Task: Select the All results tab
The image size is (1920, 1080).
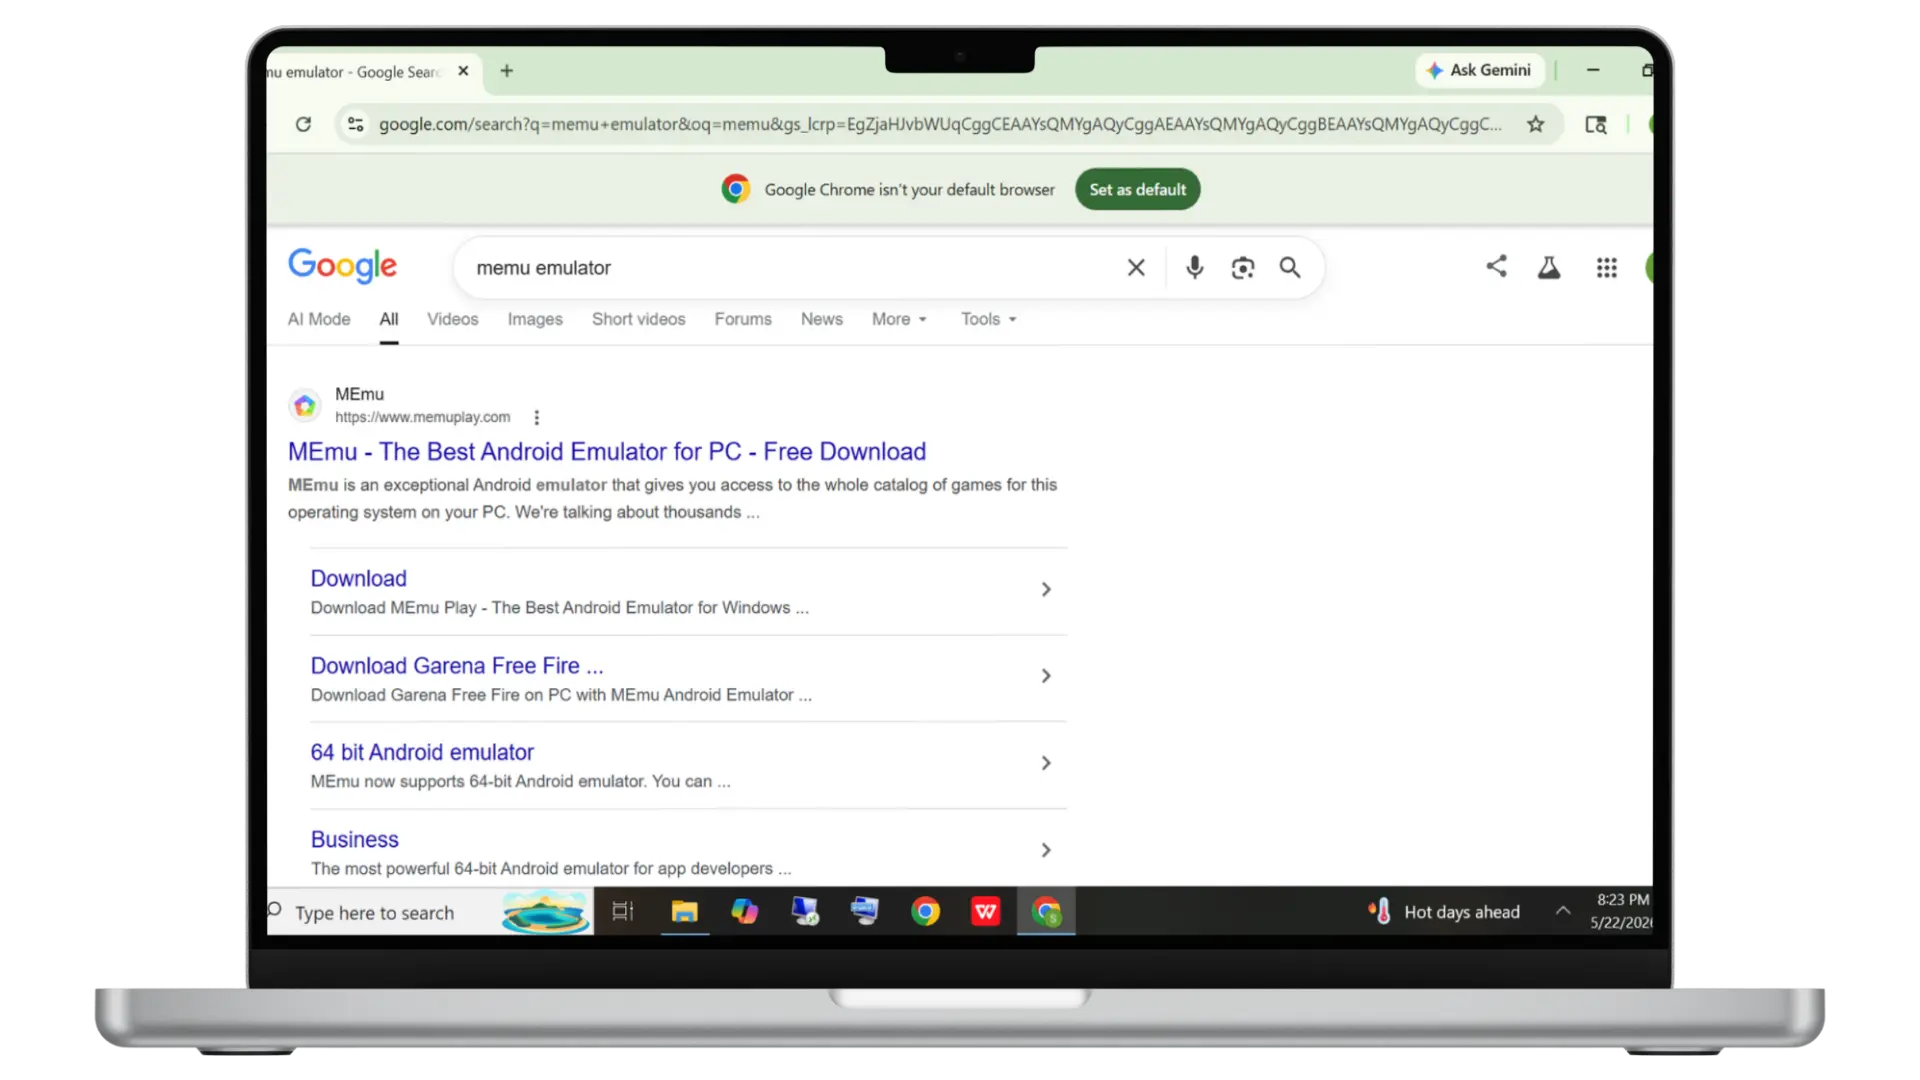Action: click(x=389, y=319)
